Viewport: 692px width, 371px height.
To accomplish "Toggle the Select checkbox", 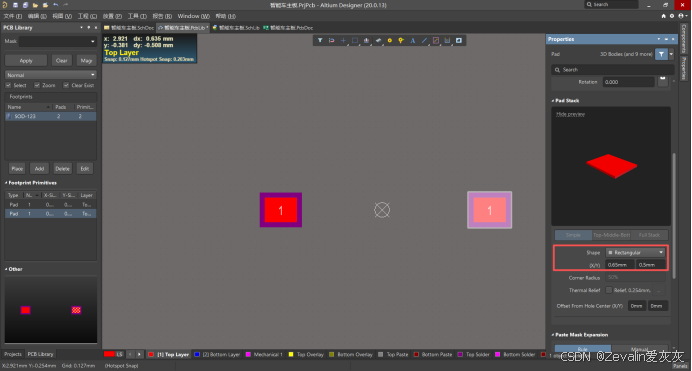I will (x=8, y=85).
